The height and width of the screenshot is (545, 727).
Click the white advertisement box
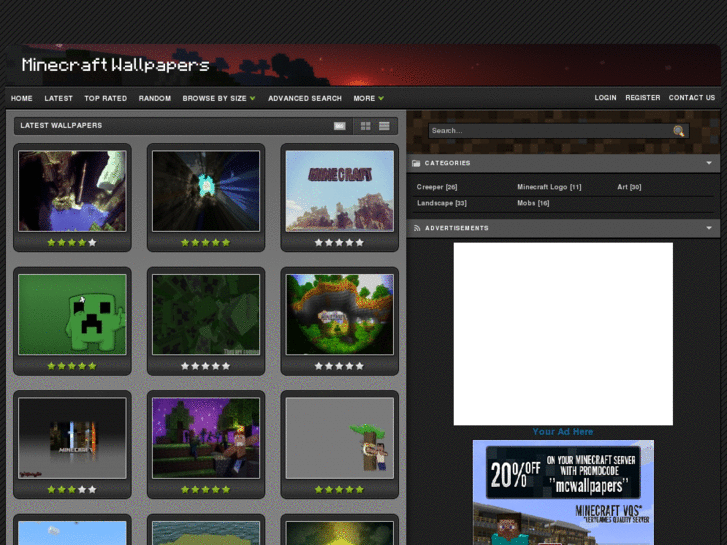pos(563,334)
